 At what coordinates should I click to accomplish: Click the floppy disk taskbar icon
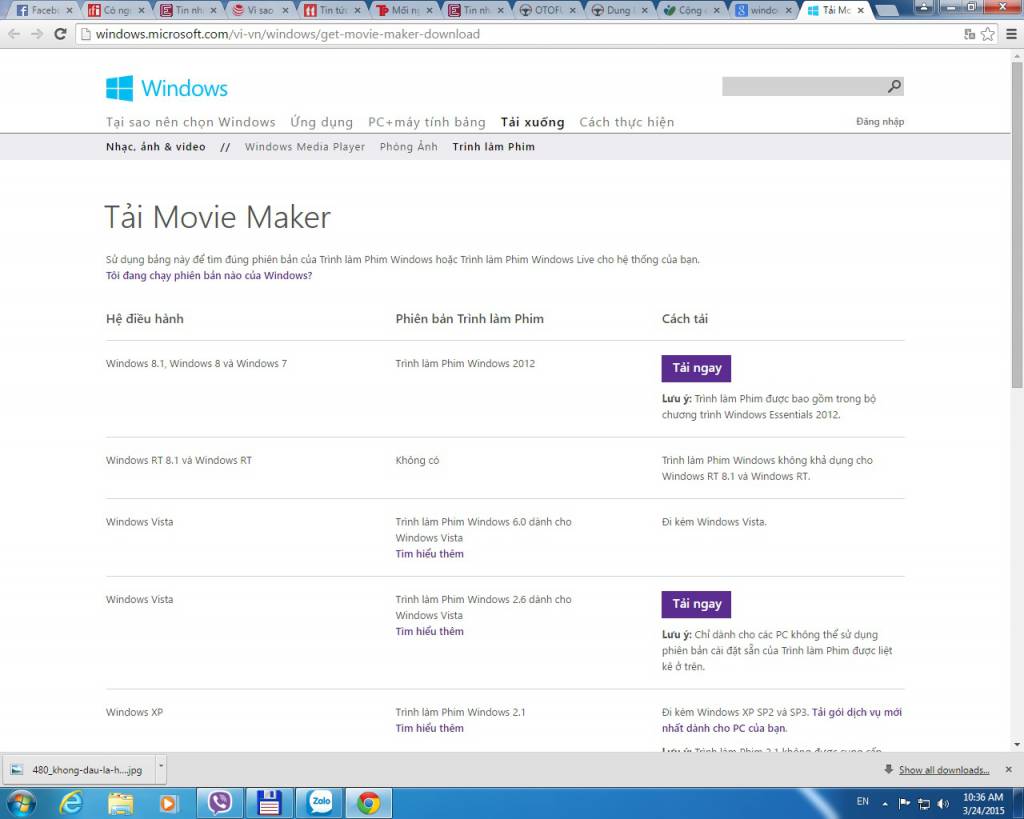point(269,803)
